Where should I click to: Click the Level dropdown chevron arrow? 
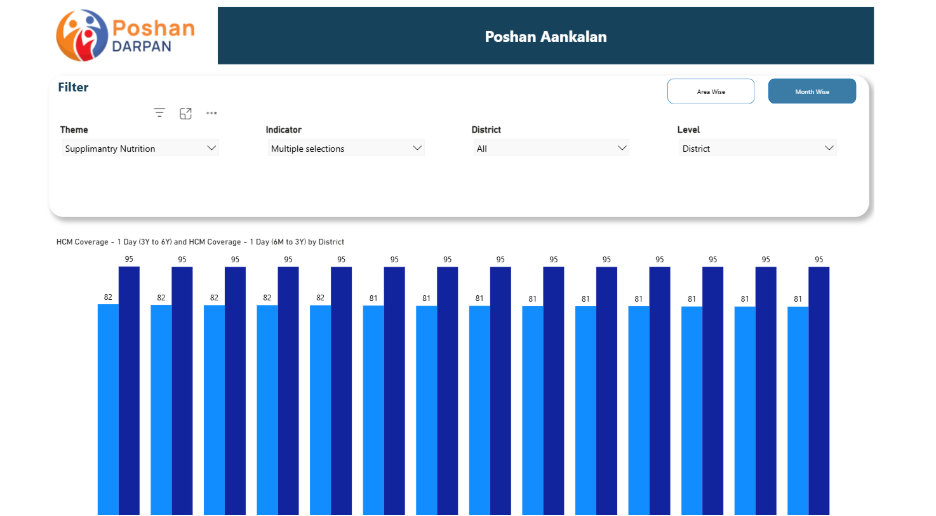pos(829,148)
